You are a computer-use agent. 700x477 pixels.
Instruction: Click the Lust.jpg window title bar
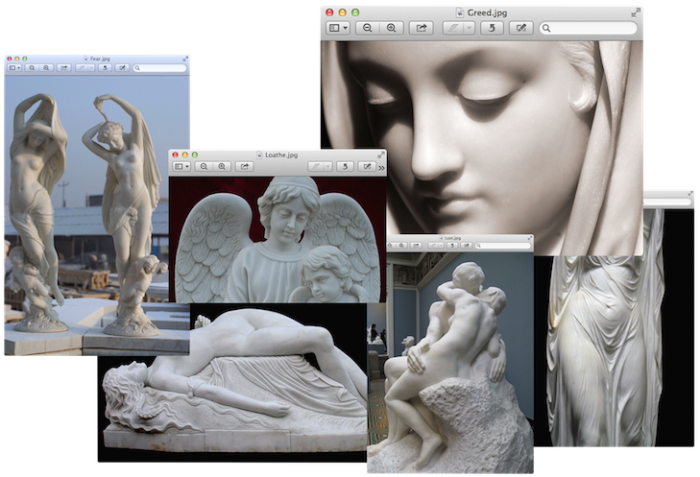tap(460, 240)
